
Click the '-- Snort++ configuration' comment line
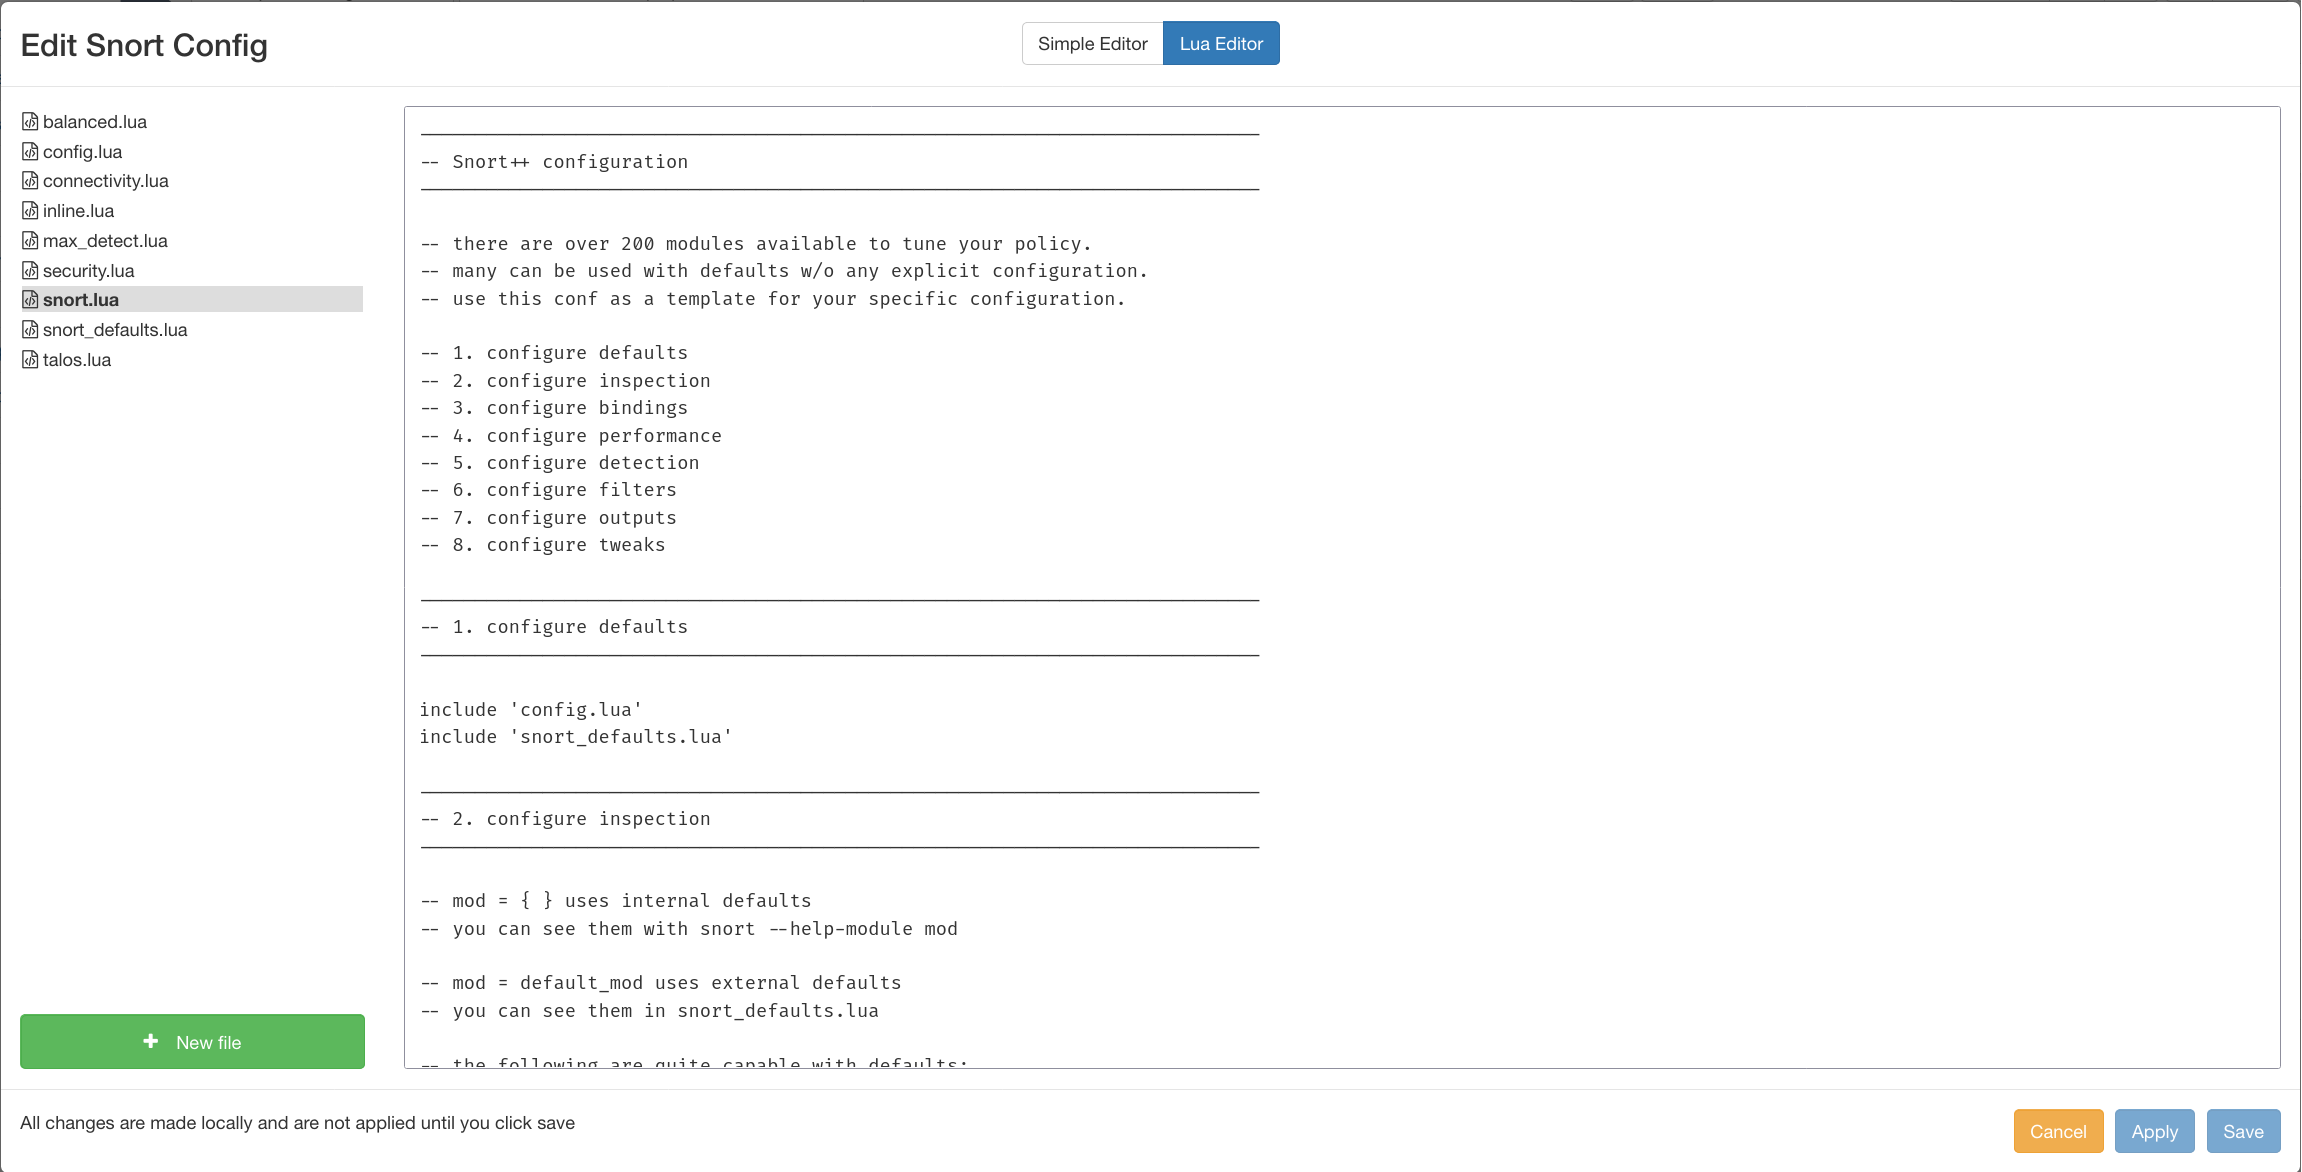(x=555, y=162)
